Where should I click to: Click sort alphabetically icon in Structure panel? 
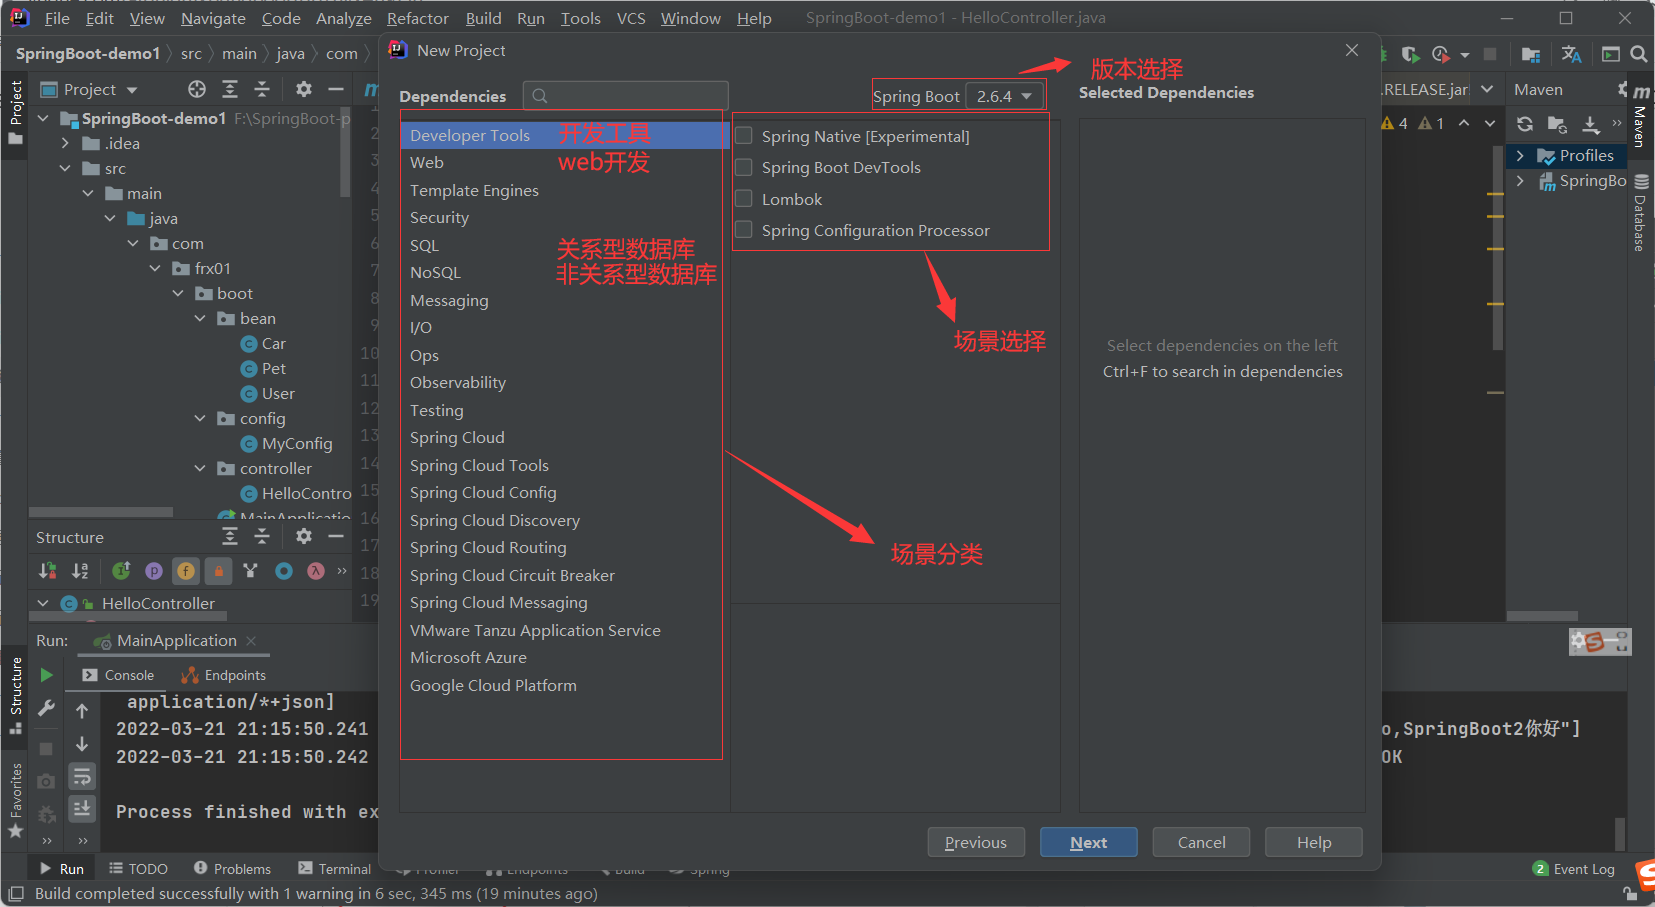click(x=80, y=570)
